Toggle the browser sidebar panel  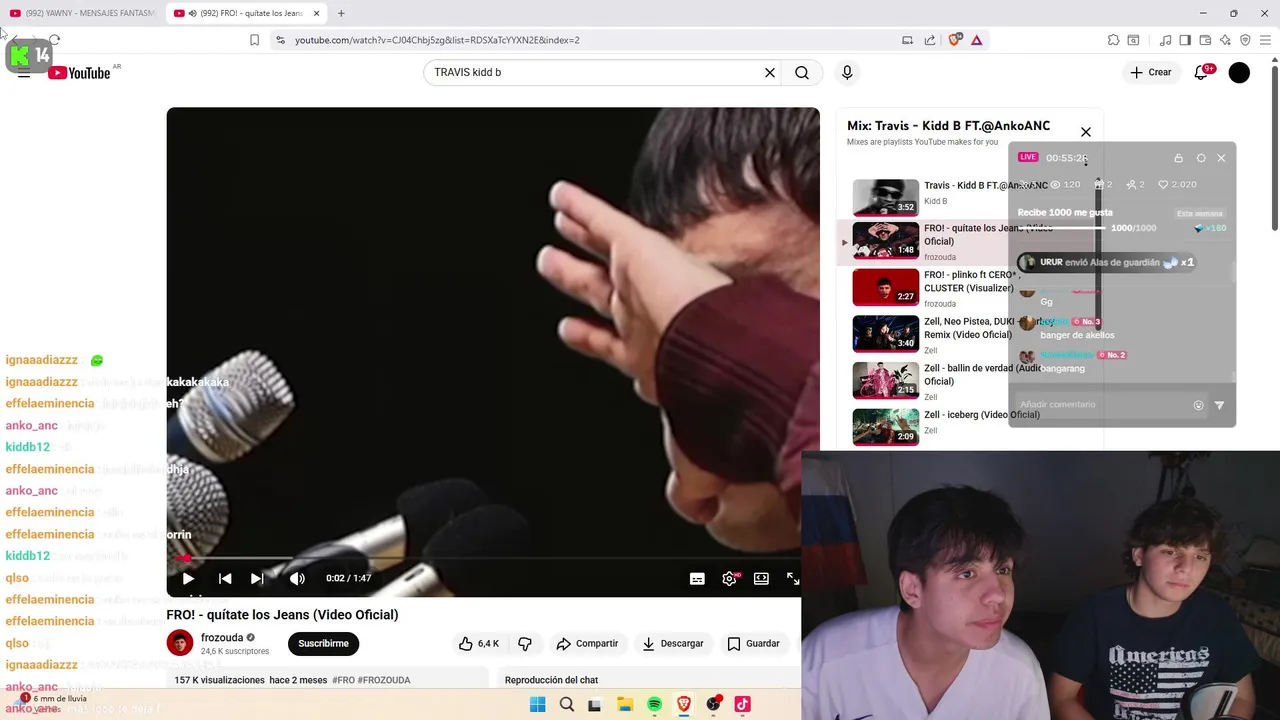(x=1185, y=40)
